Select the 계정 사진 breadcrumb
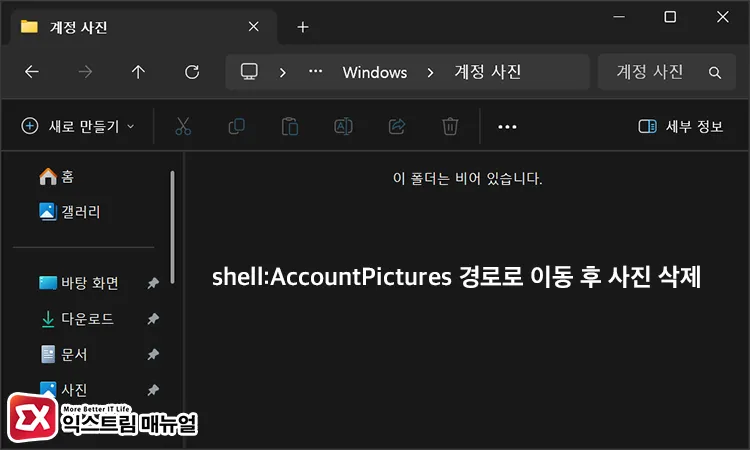Viewport: 750px width, 450px height. 487,72
